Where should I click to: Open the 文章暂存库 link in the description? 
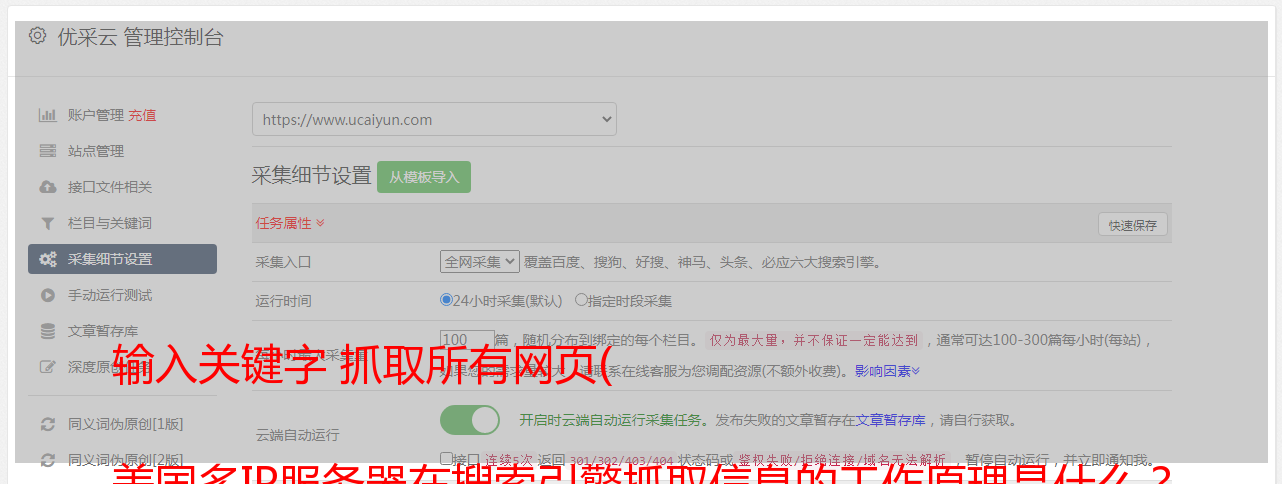point(890,420)
